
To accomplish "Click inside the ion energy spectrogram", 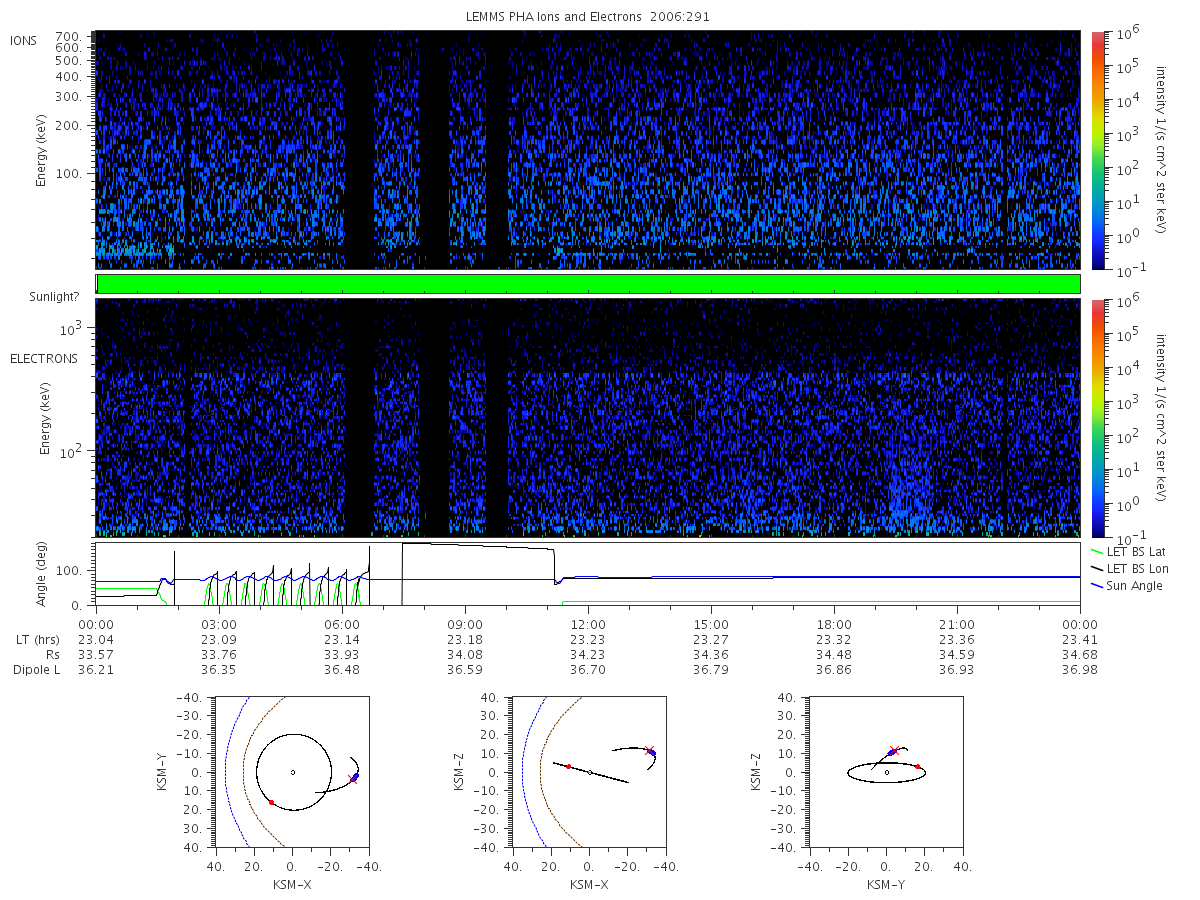I will pyautogui.click(x=588, y=150).
